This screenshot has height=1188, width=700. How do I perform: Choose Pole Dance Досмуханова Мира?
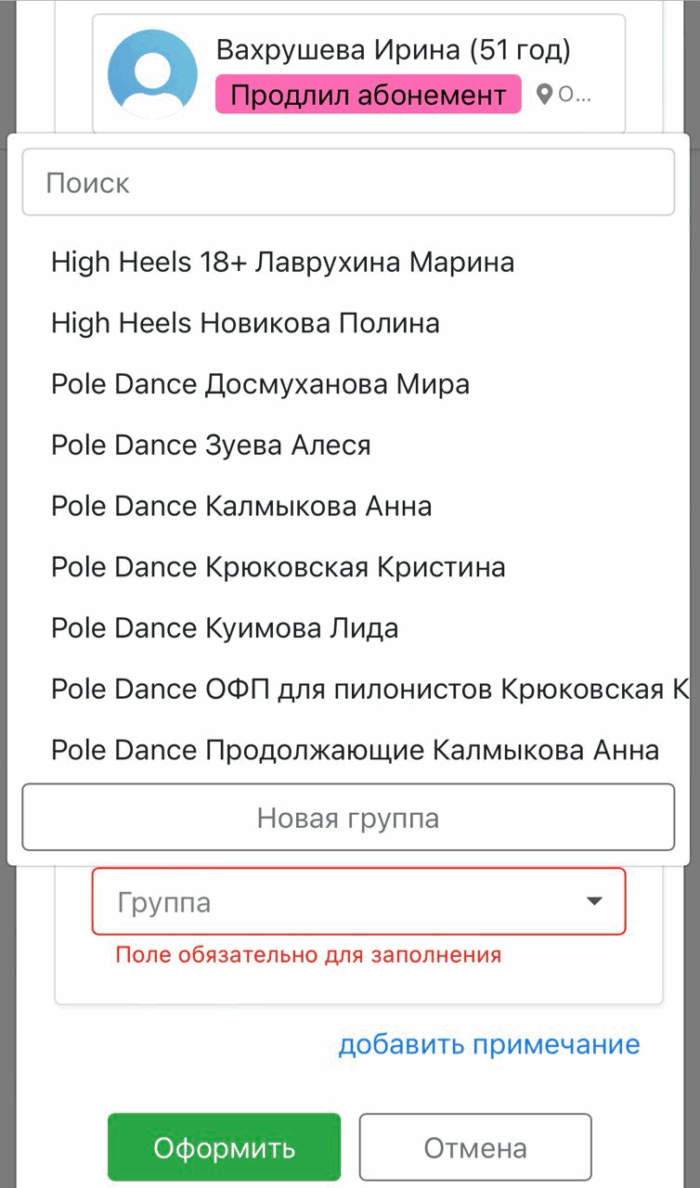pos(260,385)
